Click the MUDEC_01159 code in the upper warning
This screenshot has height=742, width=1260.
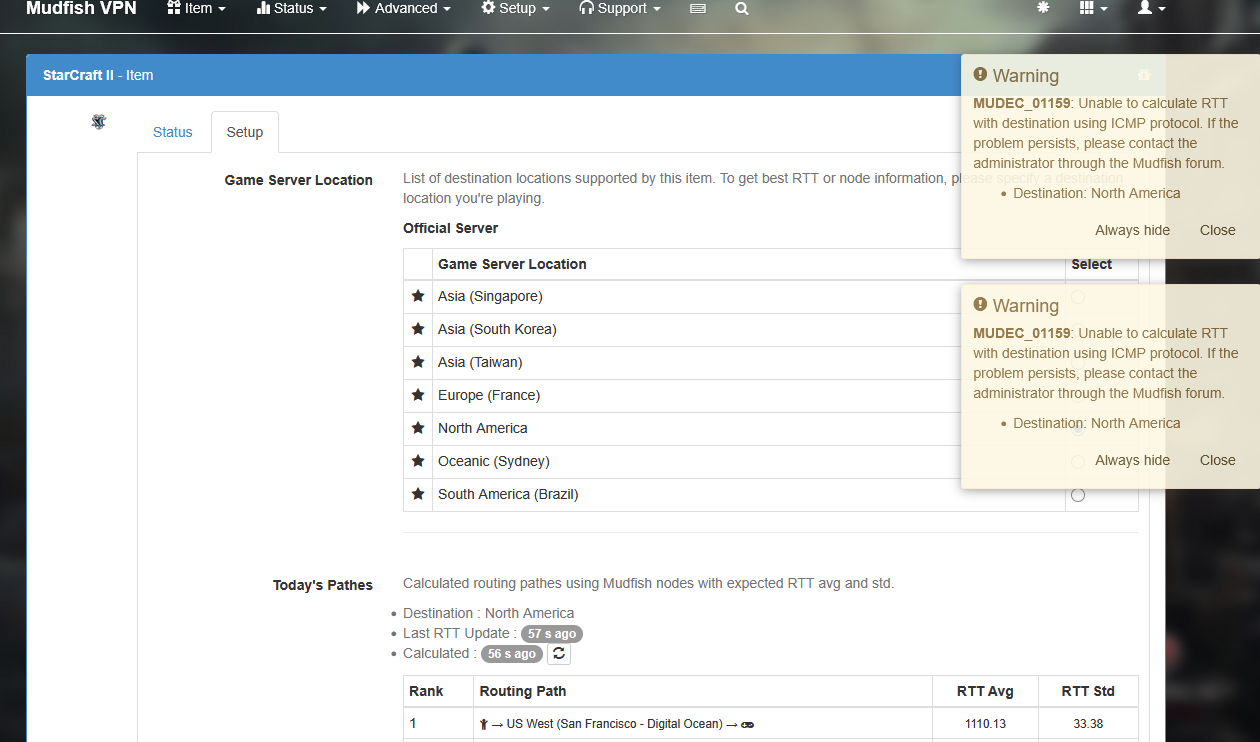(1022, 103)
